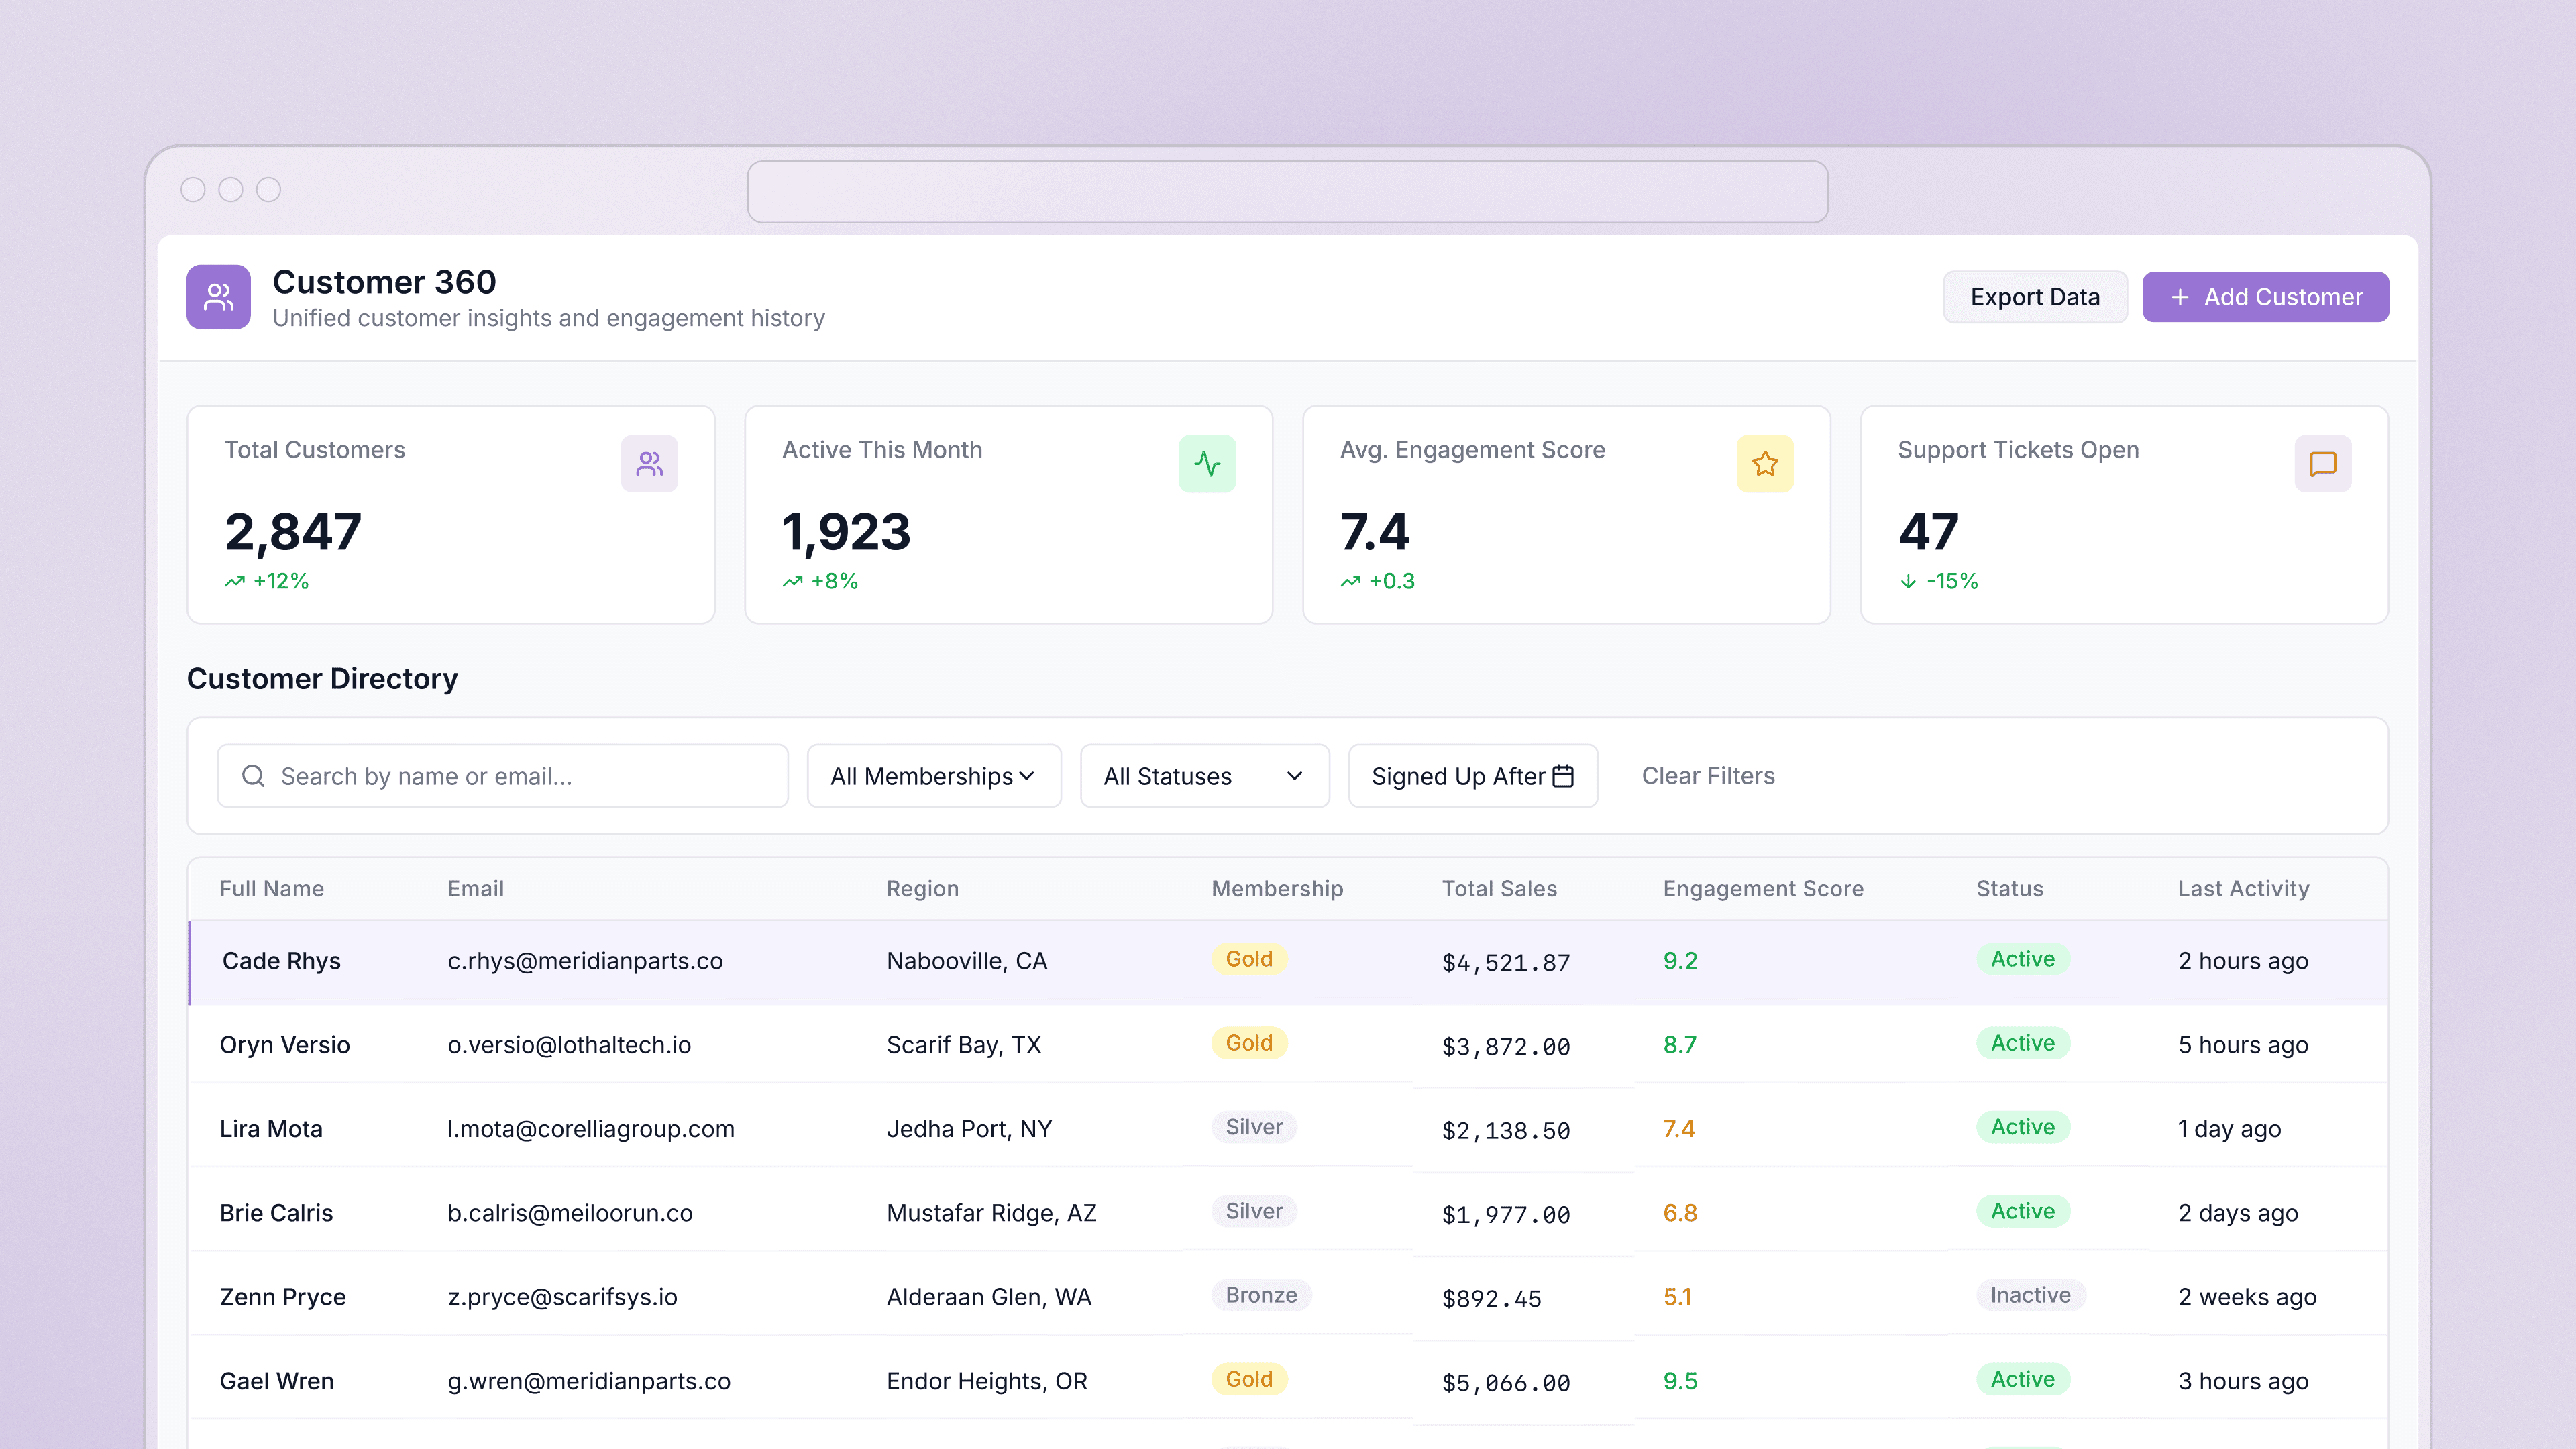Sort by Total Sales column header
Image resolution: width=2576 pixels, height=1449 pixels.
tap(1499, 889)
